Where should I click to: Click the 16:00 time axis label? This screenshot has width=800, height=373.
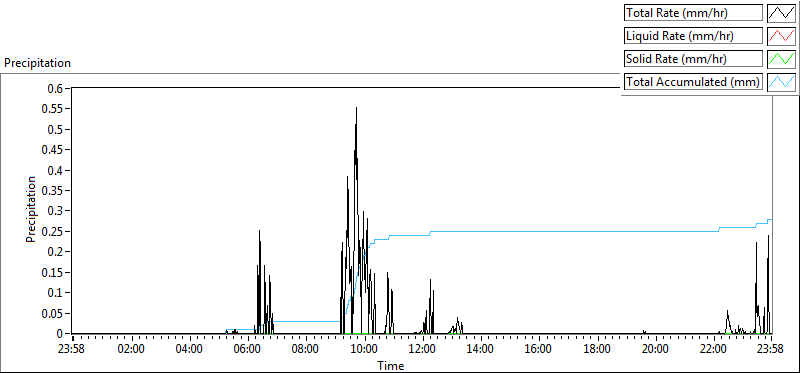[x=539, y=350]
